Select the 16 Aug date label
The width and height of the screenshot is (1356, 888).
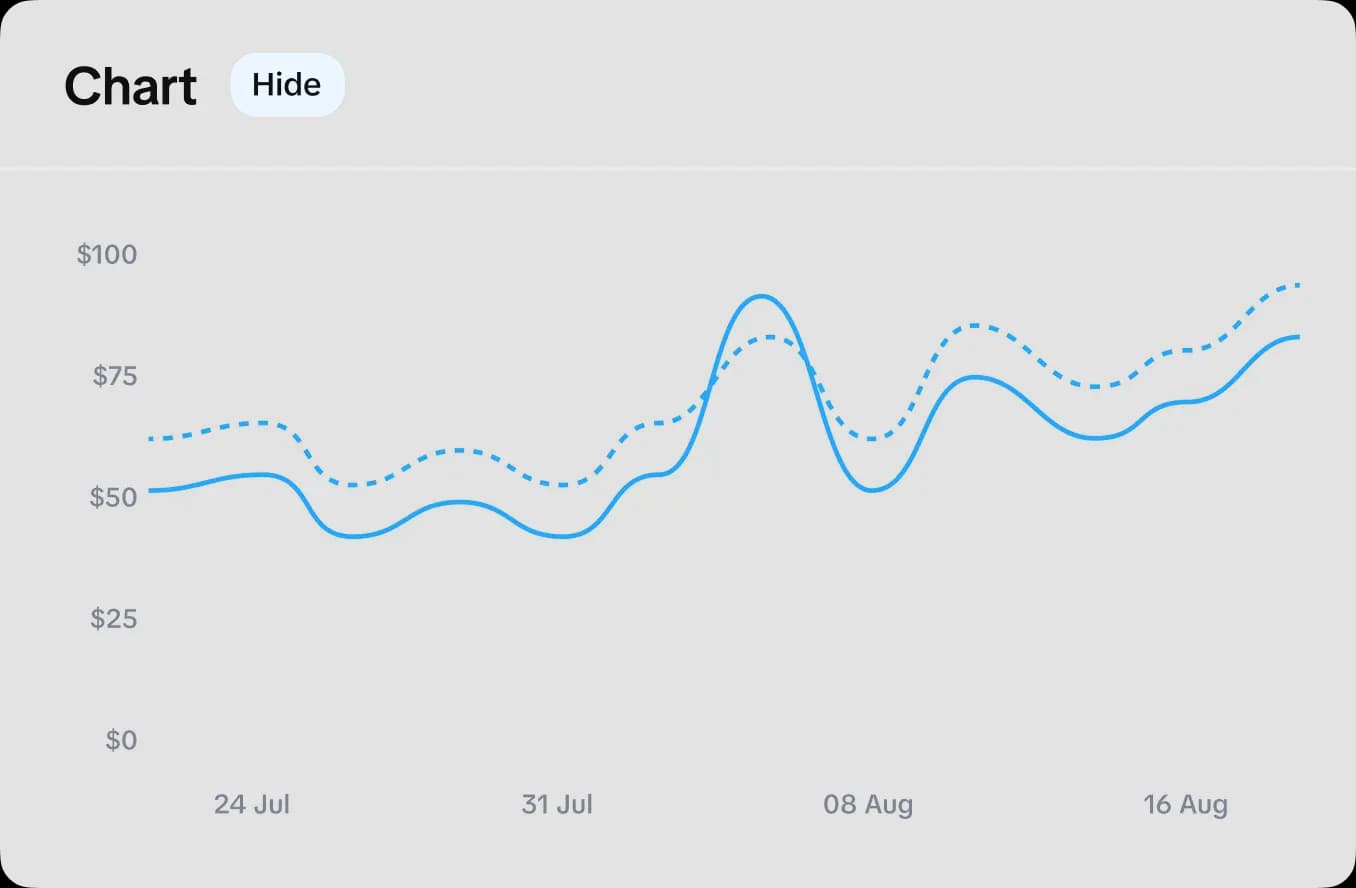click(1185, 804)
